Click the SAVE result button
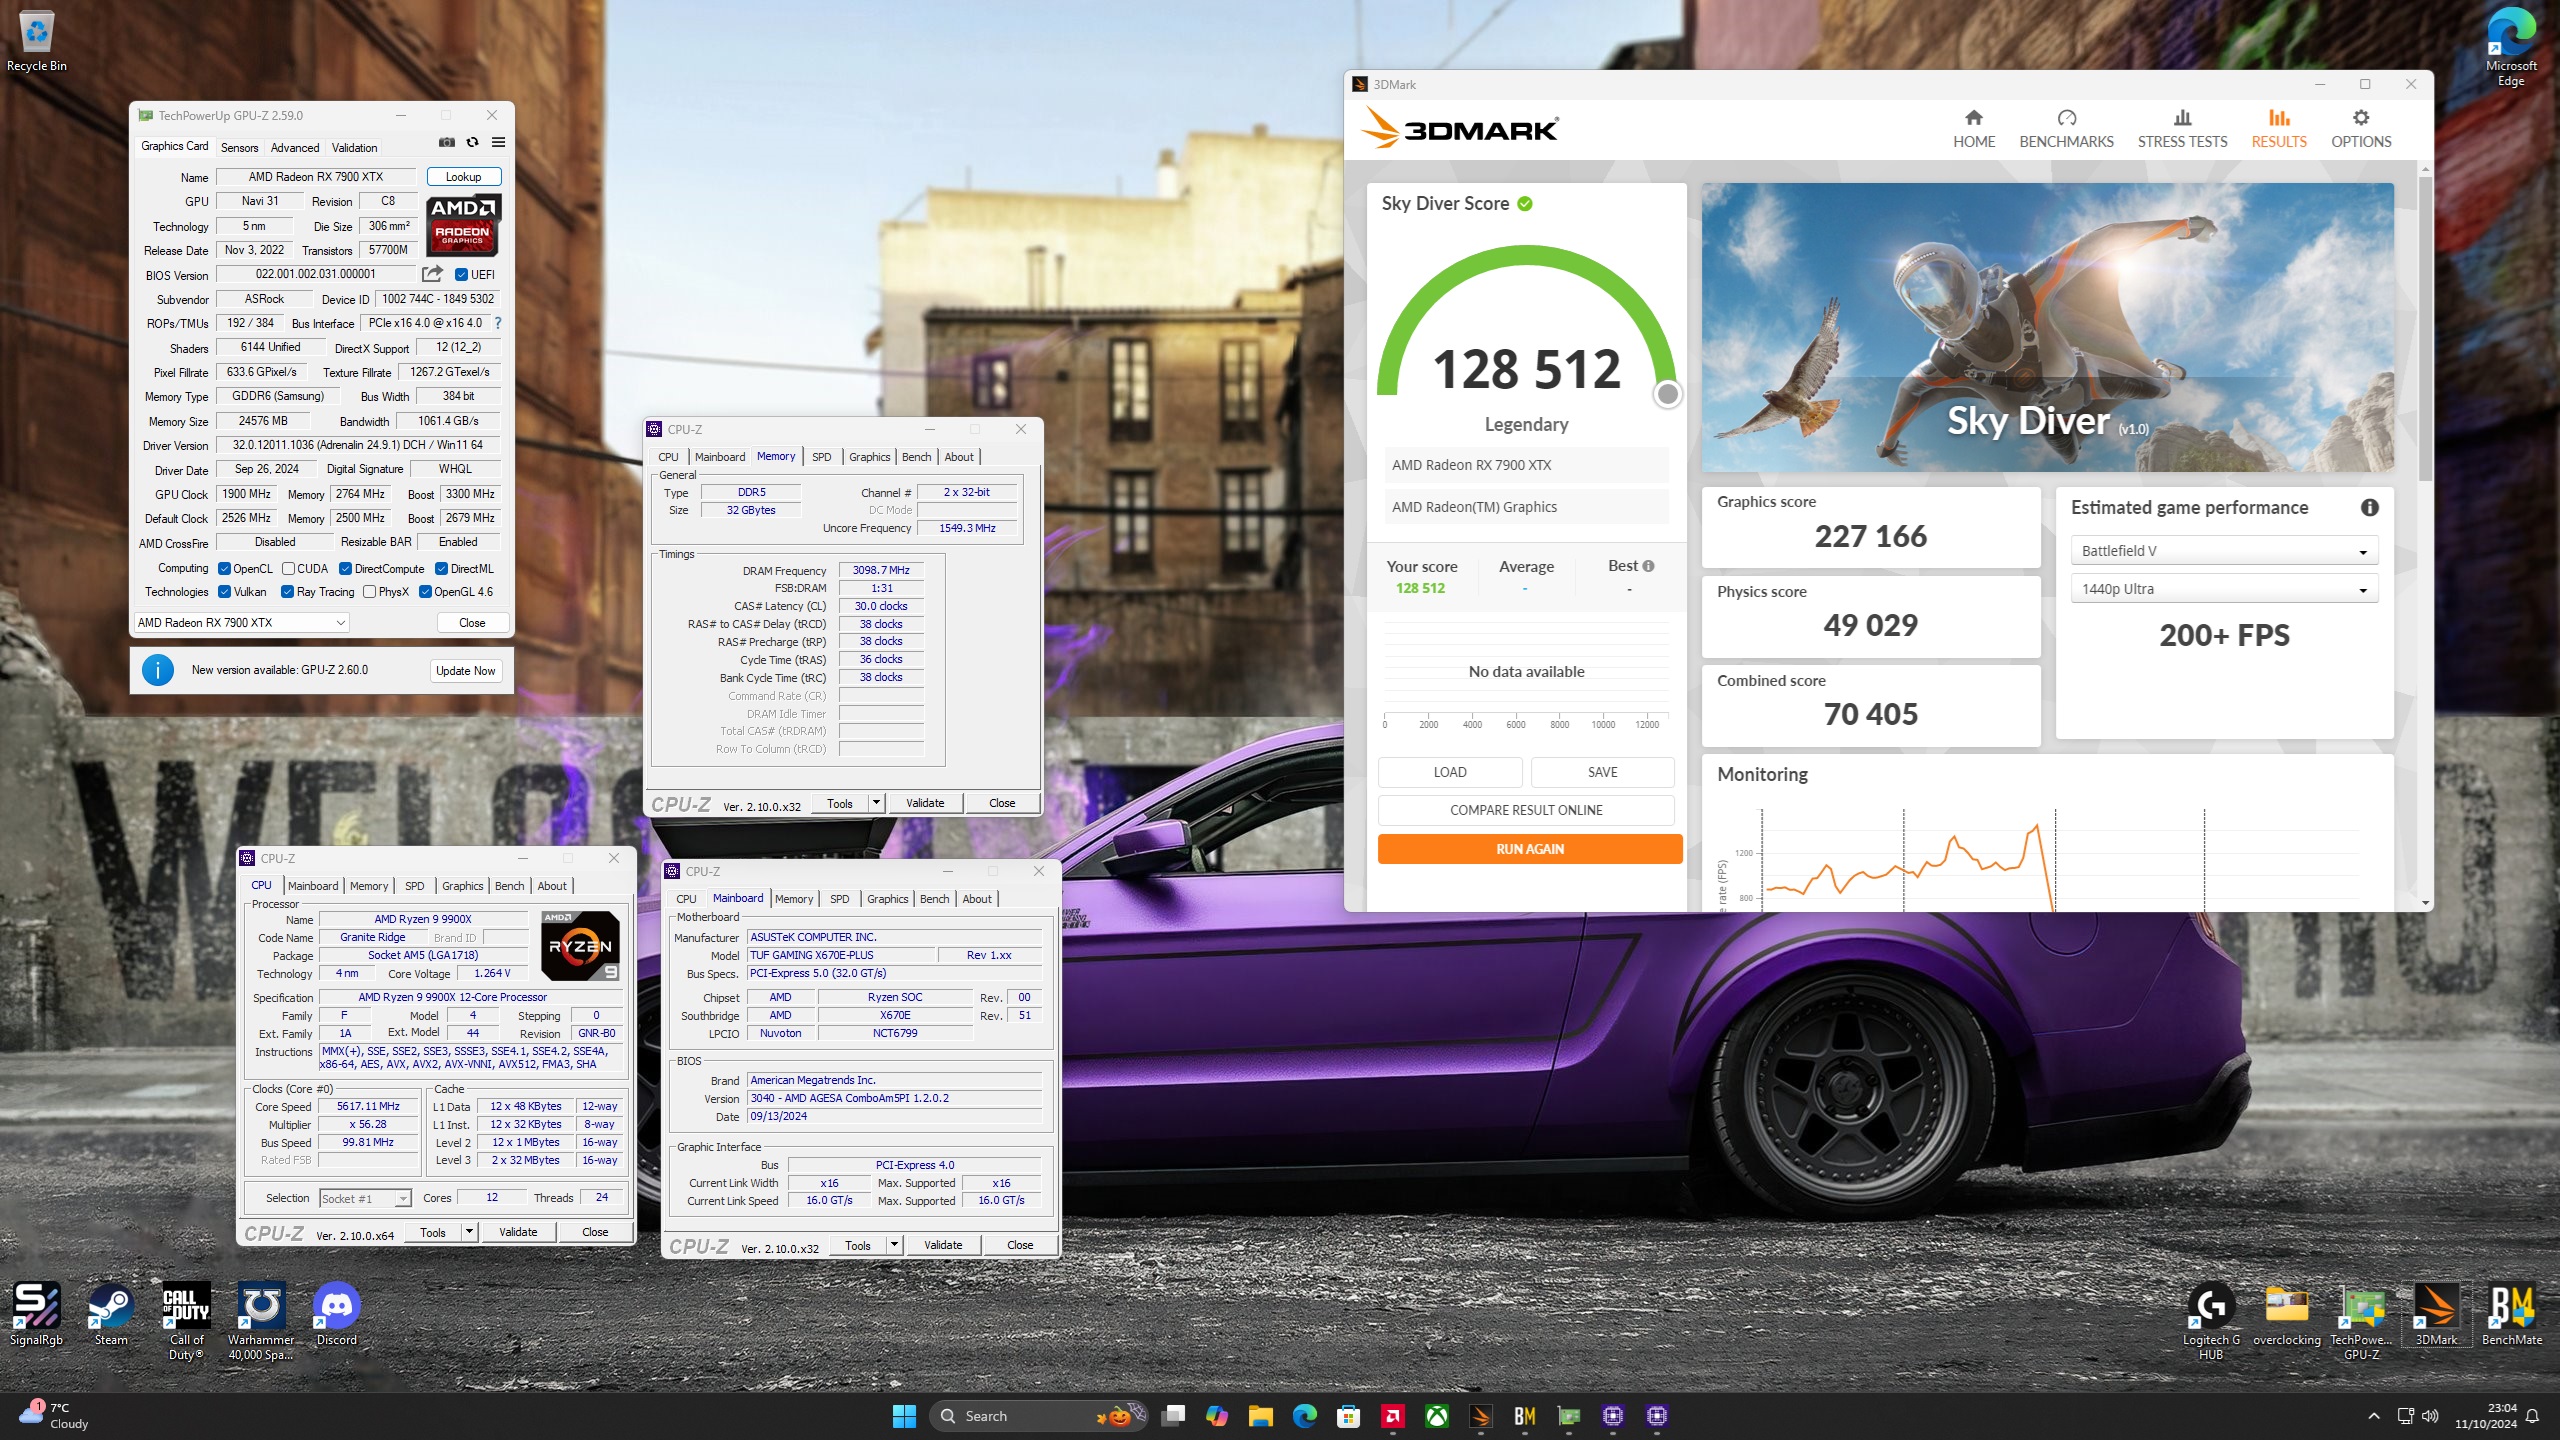2560x1440 pixels. tap(1602, 772)
